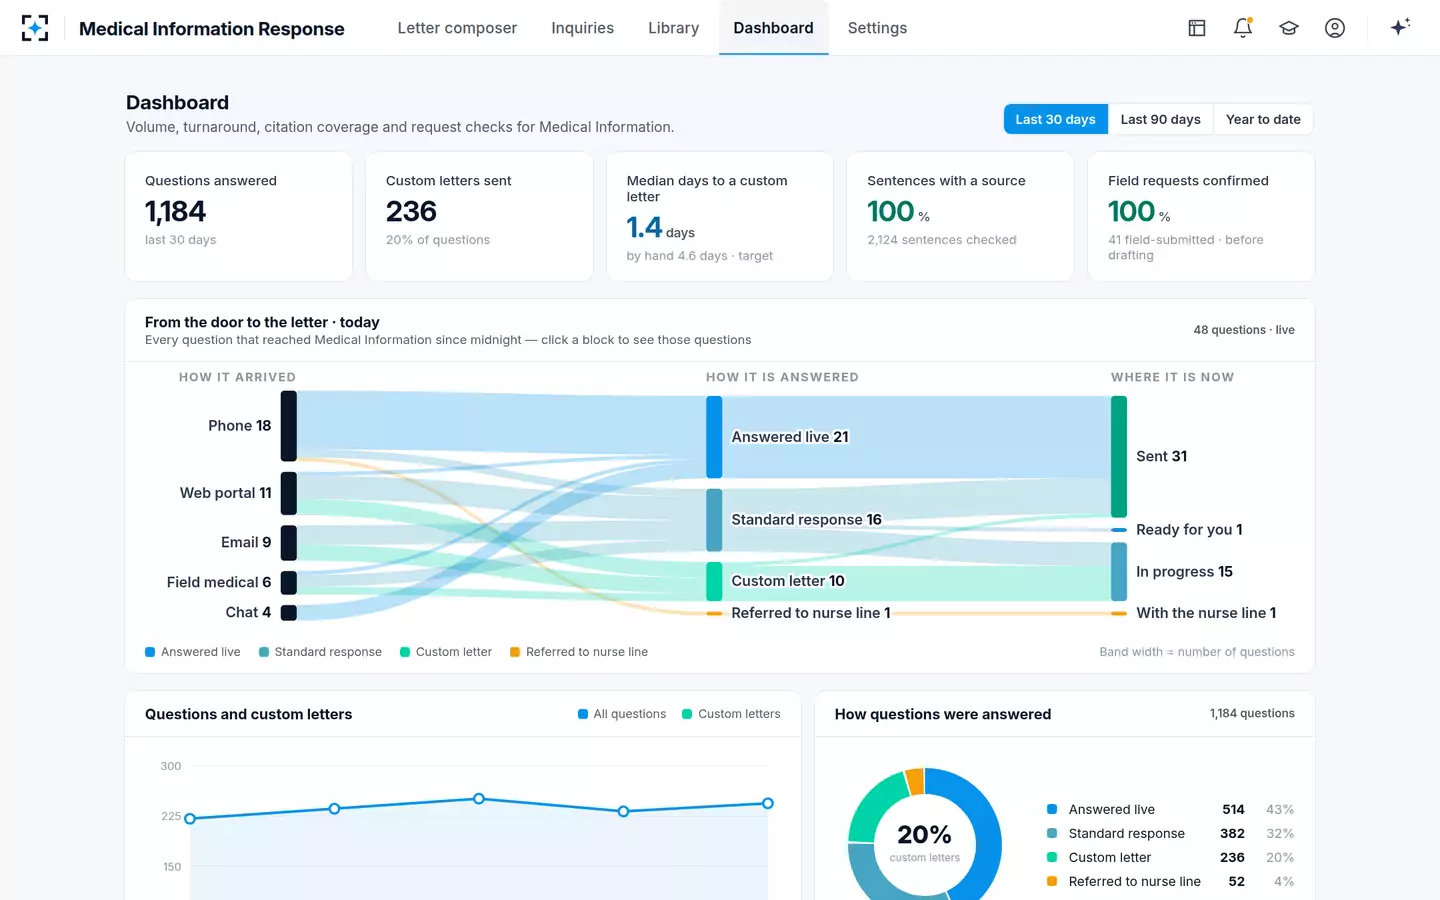Click the Medical Information Response logo icon
The width and height of the screenshot is (1440, 900).
35,28
